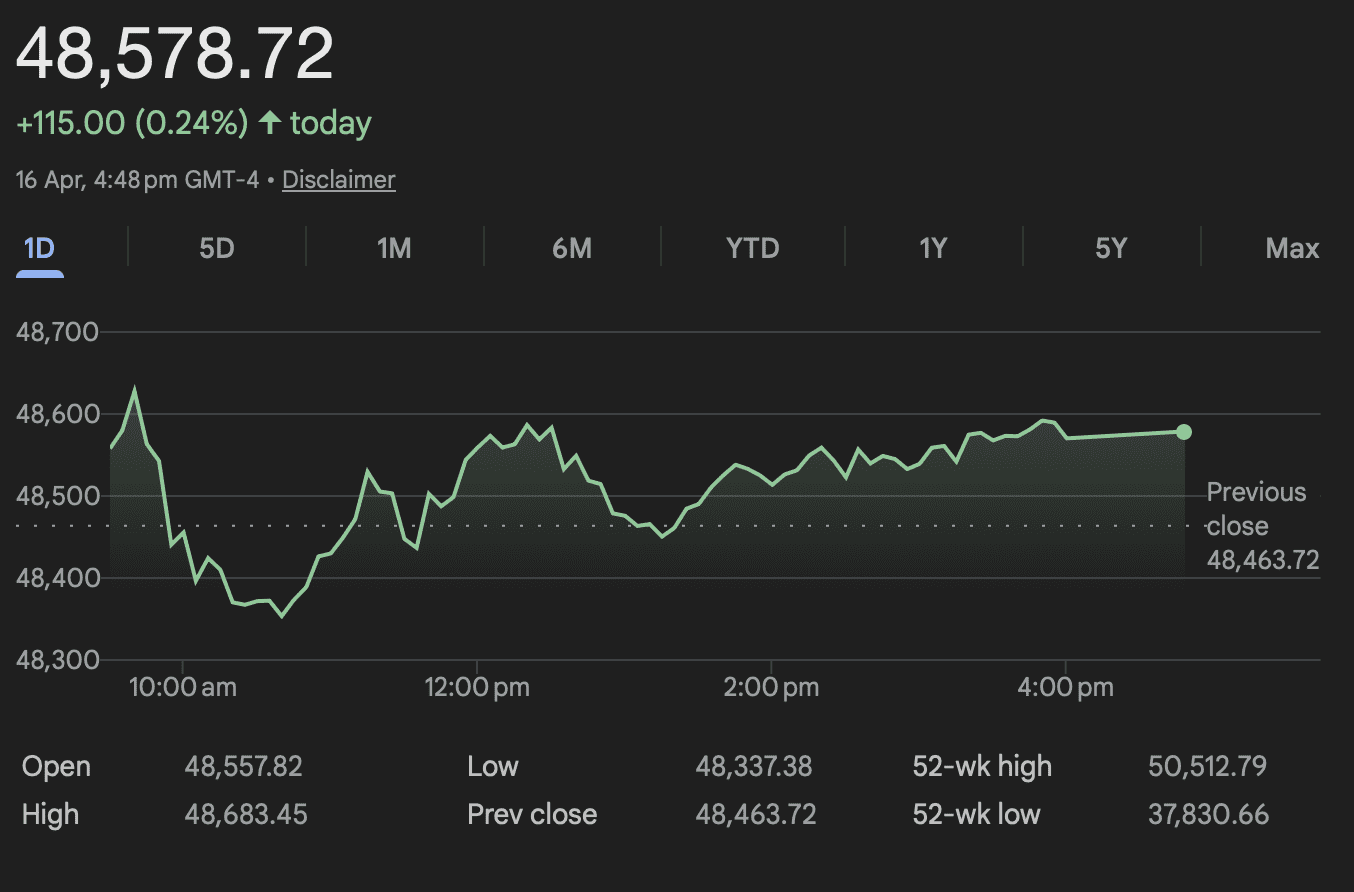Image resolution: width=1354 pixels, height=892 pixels.
Task: Open the 6M chart view
Action: (x=572, y=248)
